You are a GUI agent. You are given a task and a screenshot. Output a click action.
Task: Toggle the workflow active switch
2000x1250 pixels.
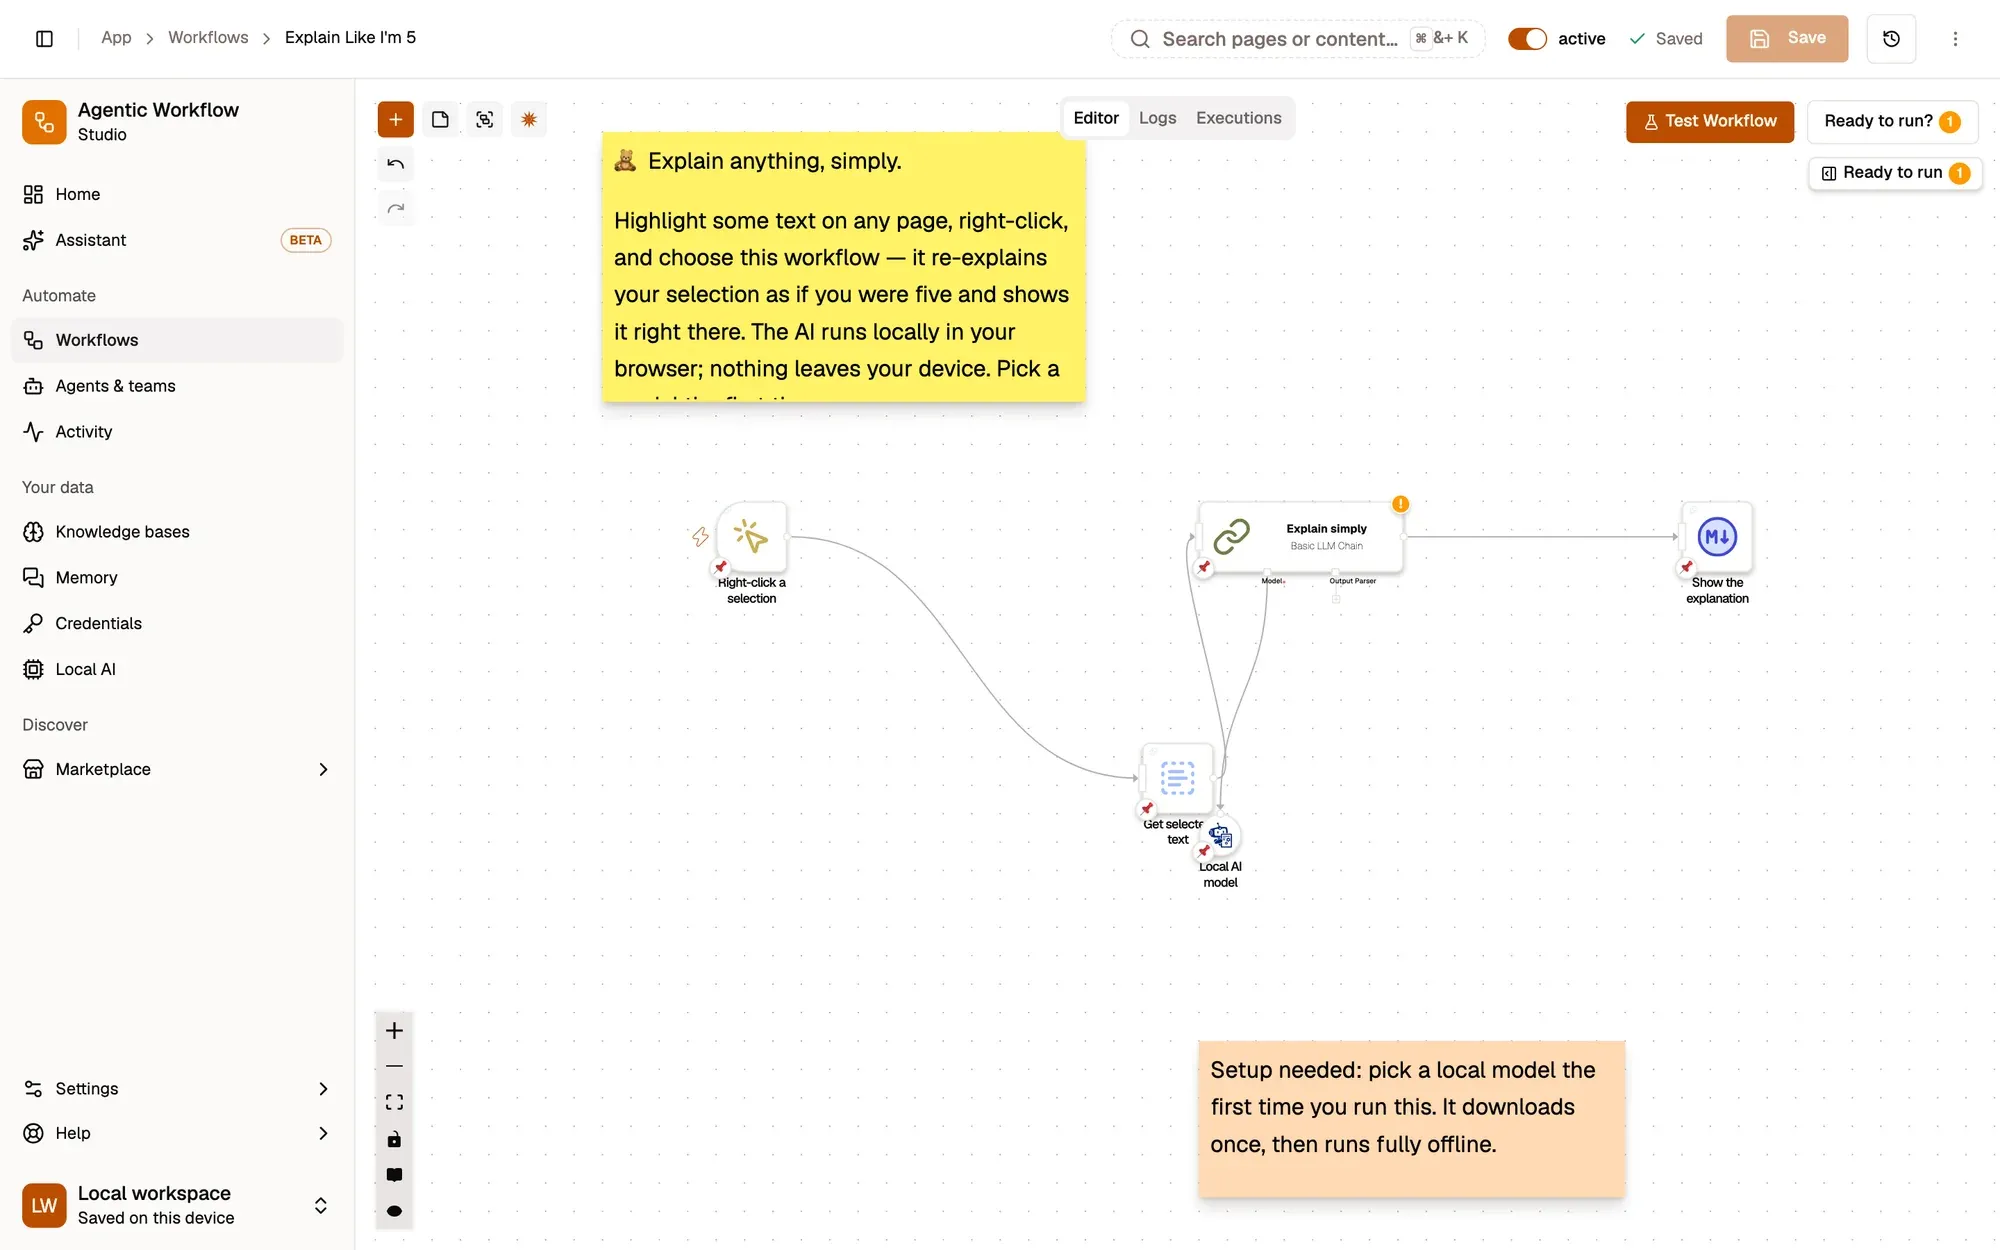pos(1527,39)
